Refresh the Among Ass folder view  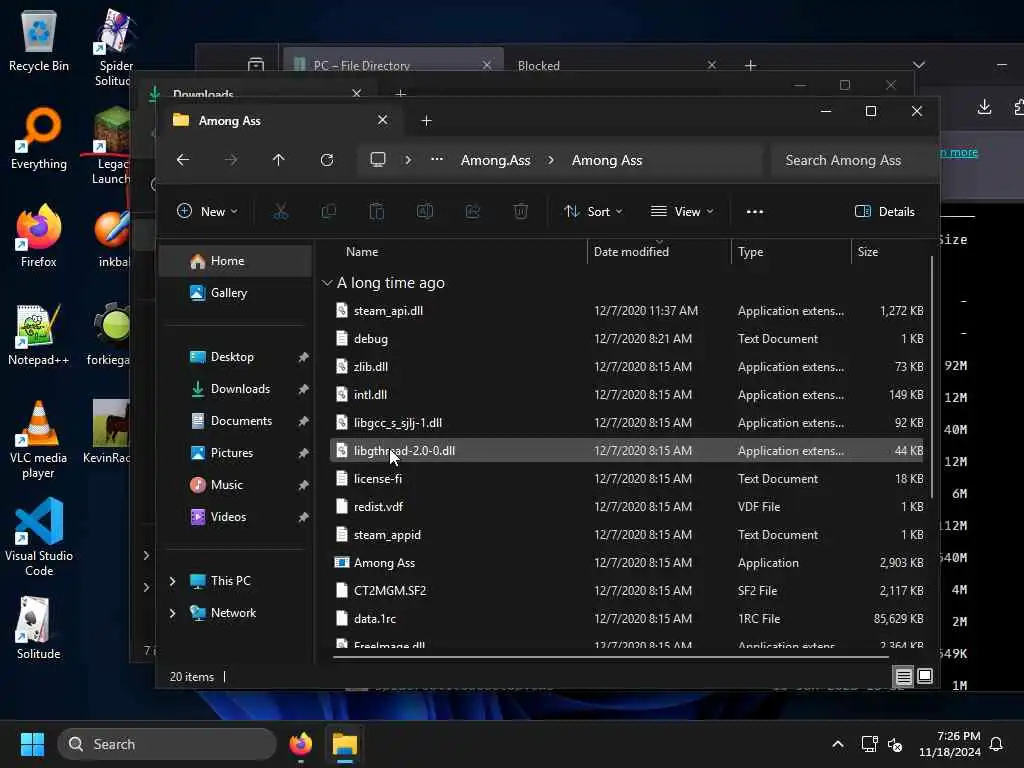(327, 160)
